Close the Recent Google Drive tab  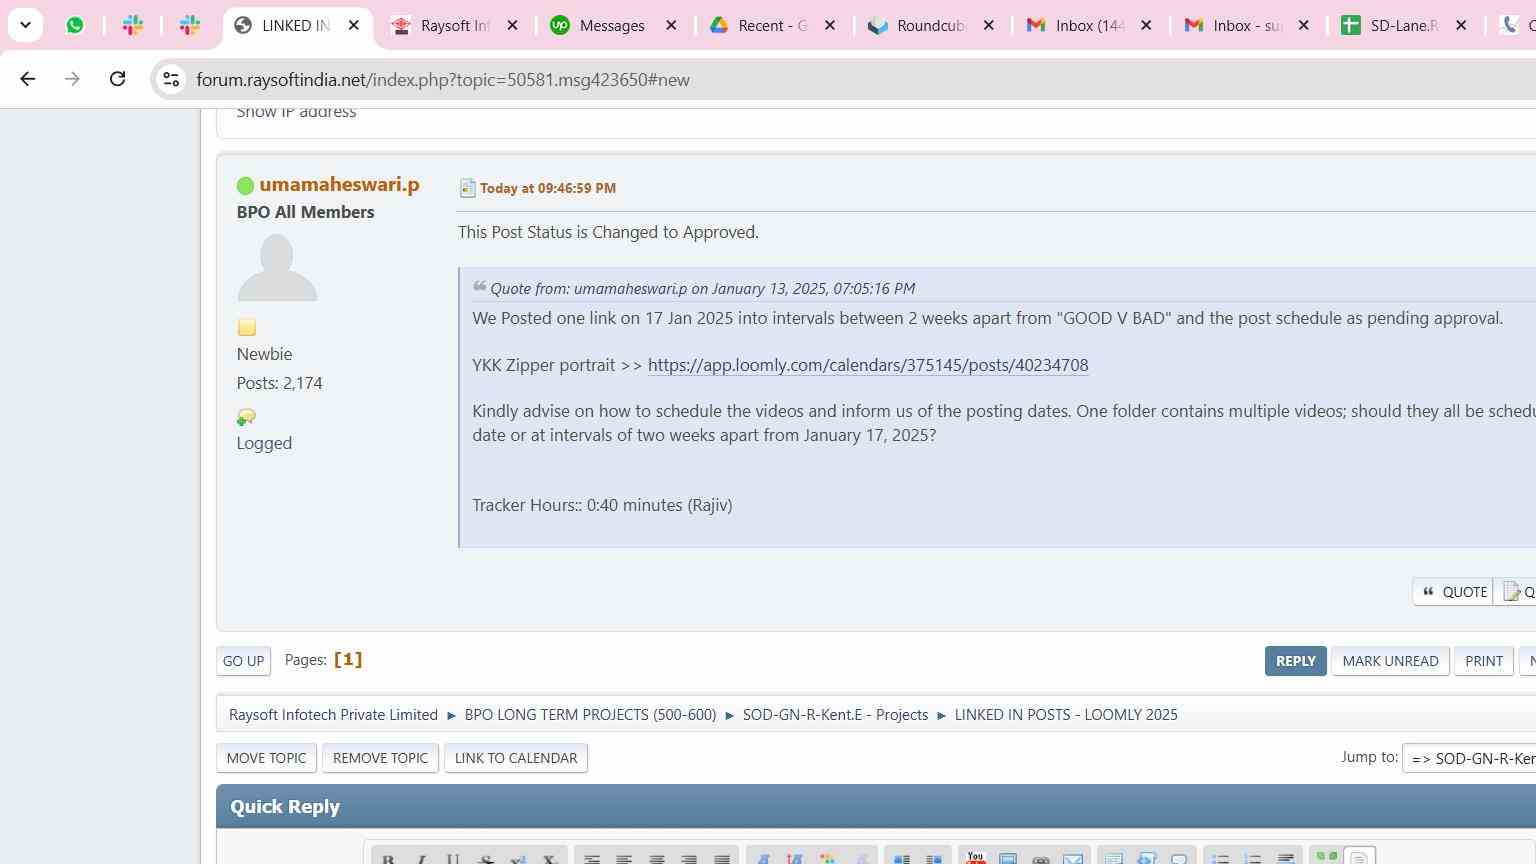pyautogui.click(x=830, y=26)
